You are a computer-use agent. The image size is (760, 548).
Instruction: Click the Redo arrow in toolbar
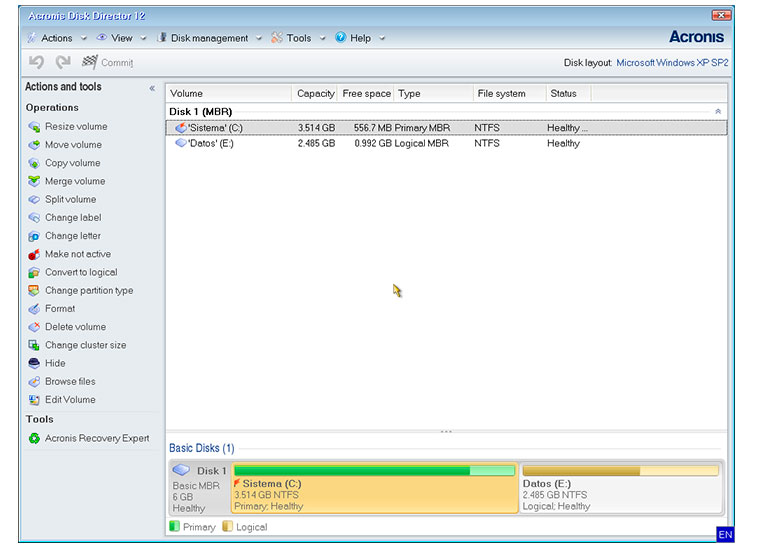pos(63,62)
